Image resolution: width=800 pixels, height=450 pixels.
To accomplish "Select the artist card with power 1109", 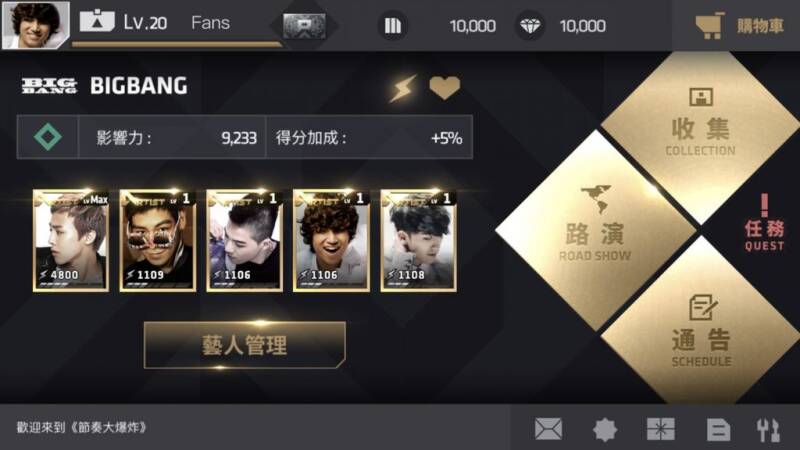I will 158,240.
